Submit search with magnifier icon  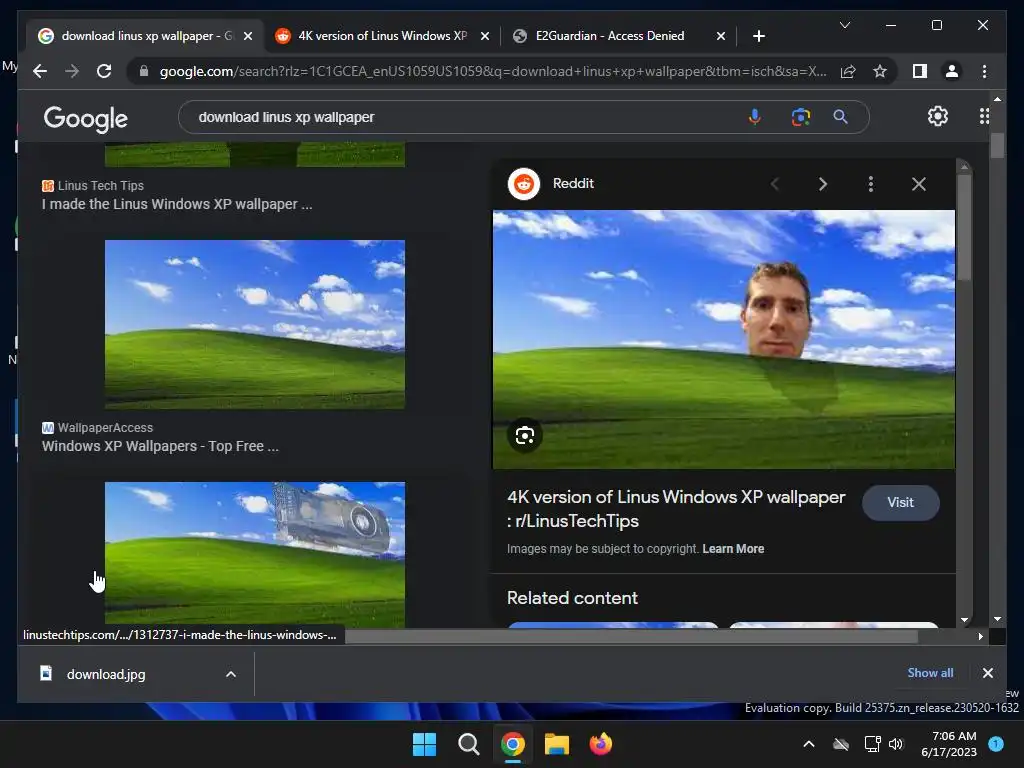840,117
